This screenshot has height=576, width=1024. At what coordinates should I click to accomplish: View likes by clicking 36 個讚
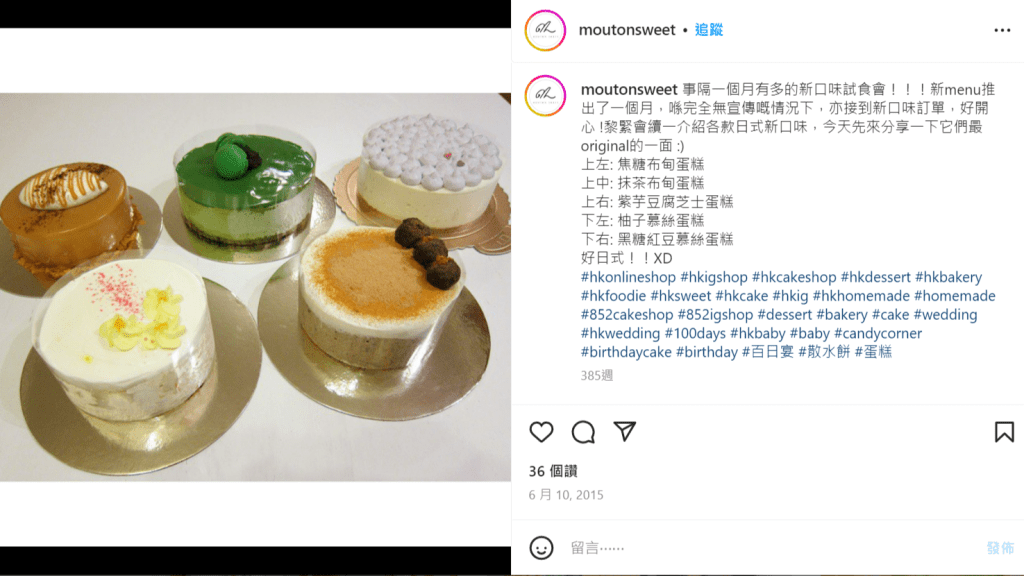coord(553,471)
